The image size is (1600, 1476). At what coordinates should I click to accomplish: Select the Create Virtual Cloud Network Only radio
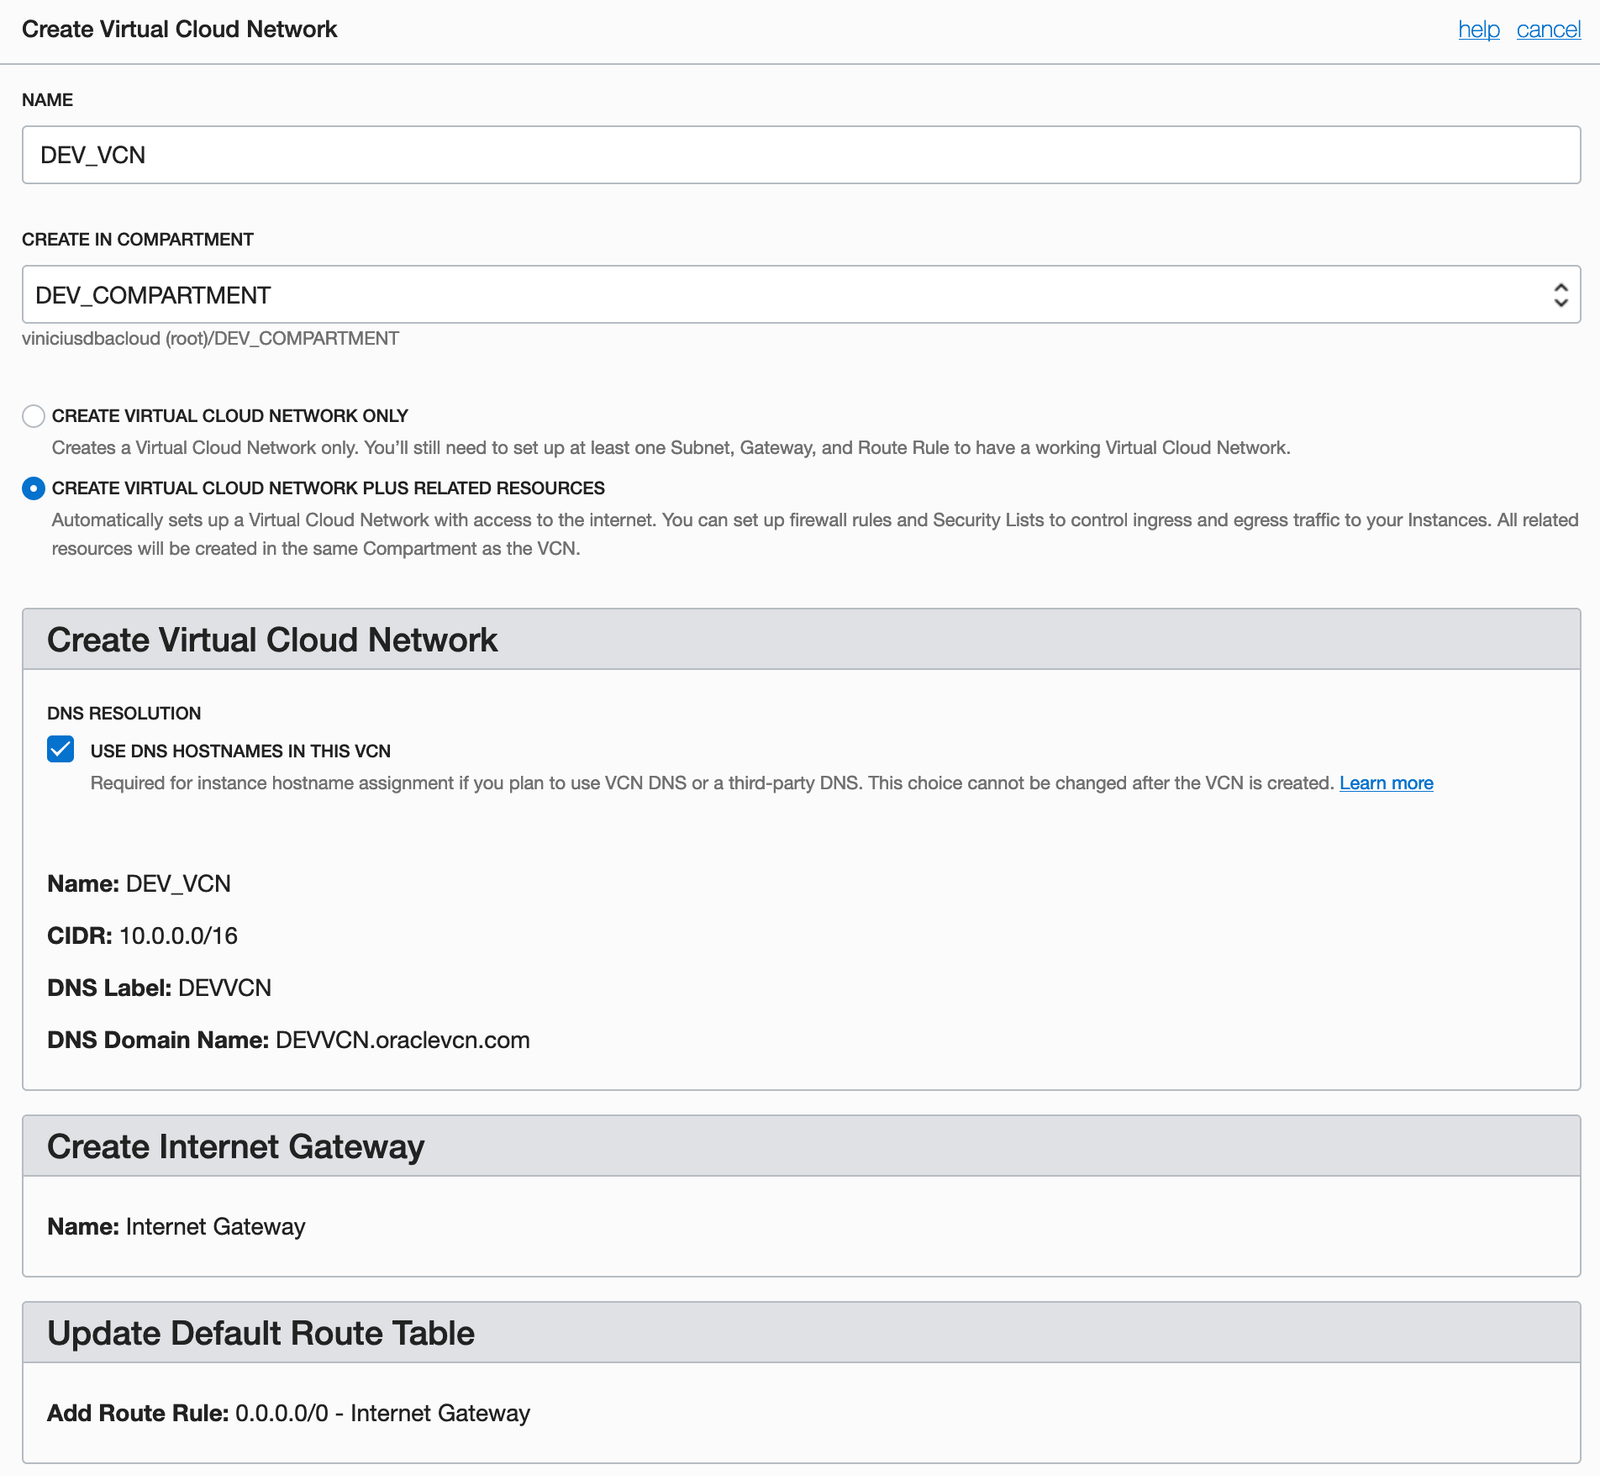[34, 416]
